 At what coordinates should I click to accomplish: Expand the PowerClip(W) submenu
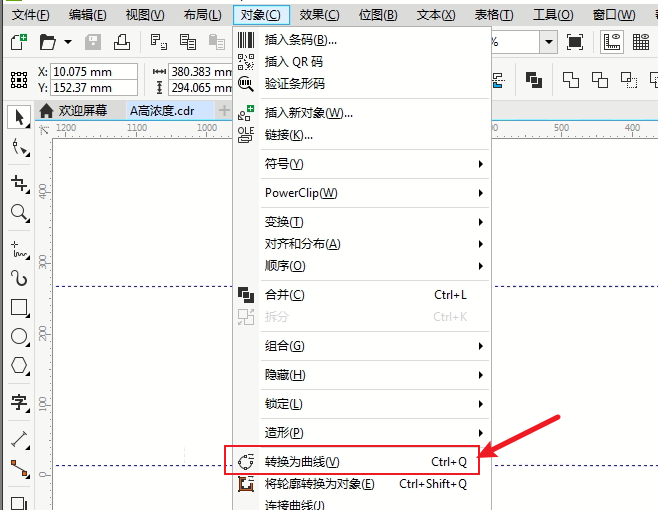(x=362, y=193)
